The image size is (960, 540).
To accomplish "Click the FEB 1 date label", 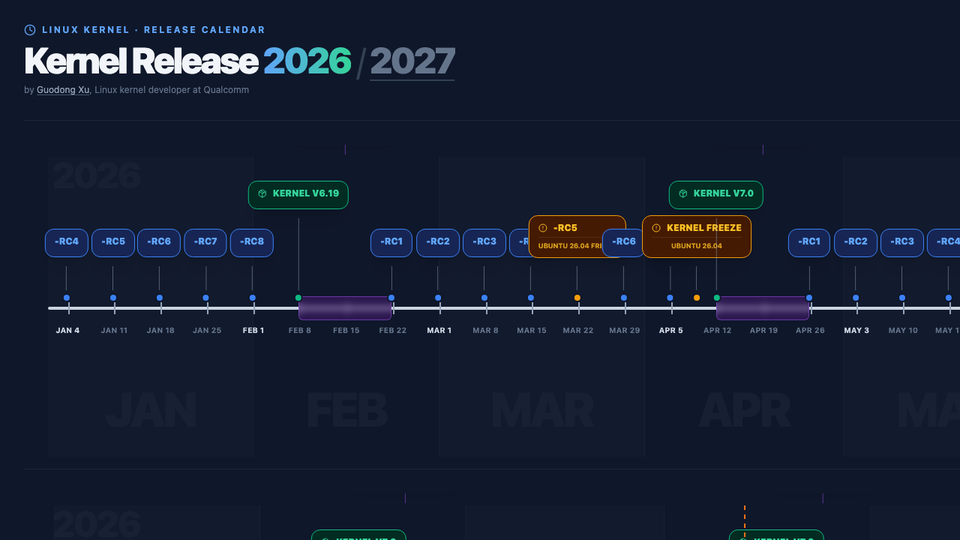I will 253,331.
